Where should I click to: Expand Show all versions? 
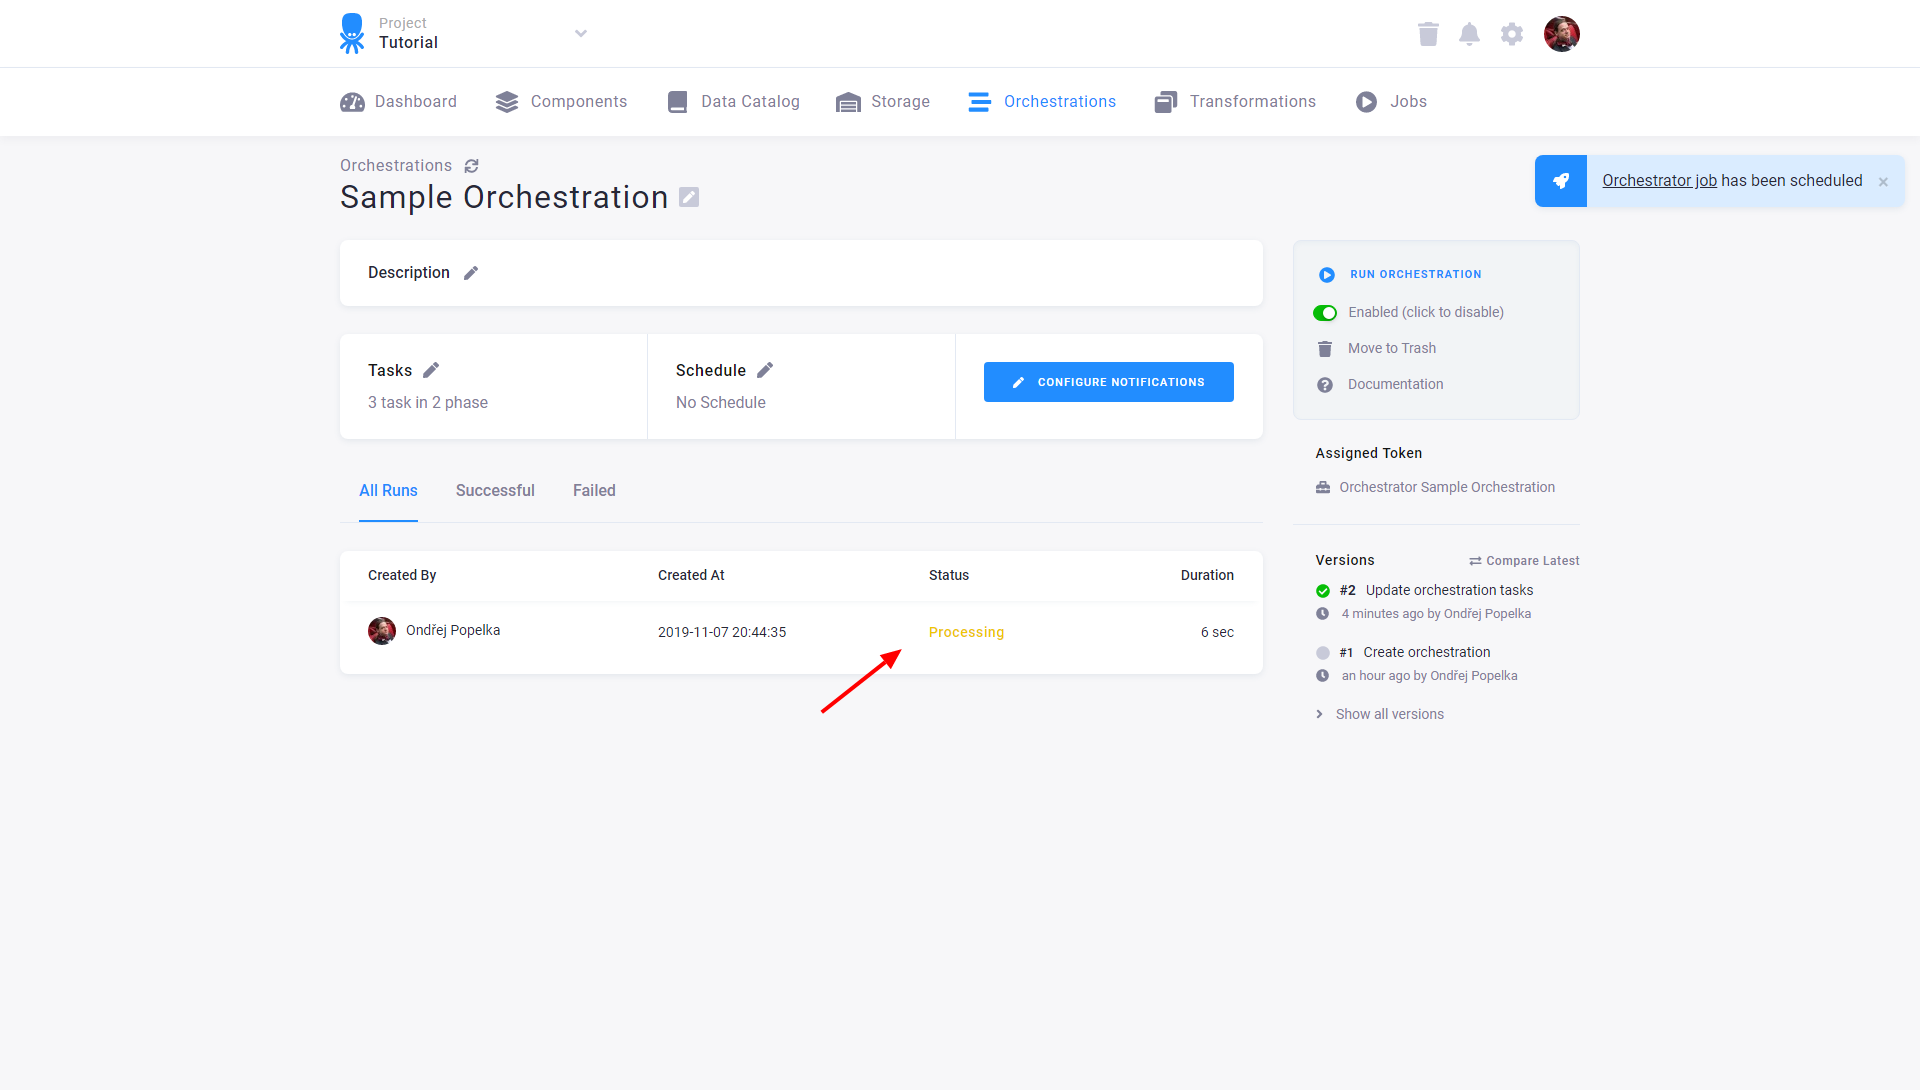(x=1389, y=713)
